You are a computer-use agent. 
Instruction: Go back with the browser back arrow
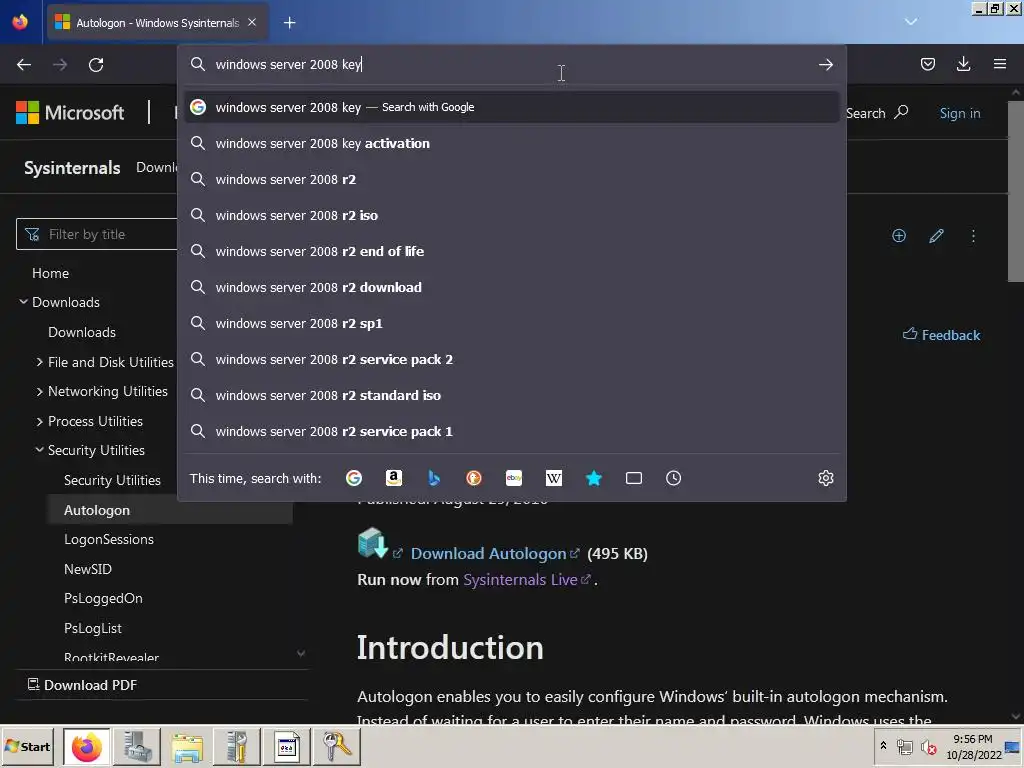click(x=24, y=65)
